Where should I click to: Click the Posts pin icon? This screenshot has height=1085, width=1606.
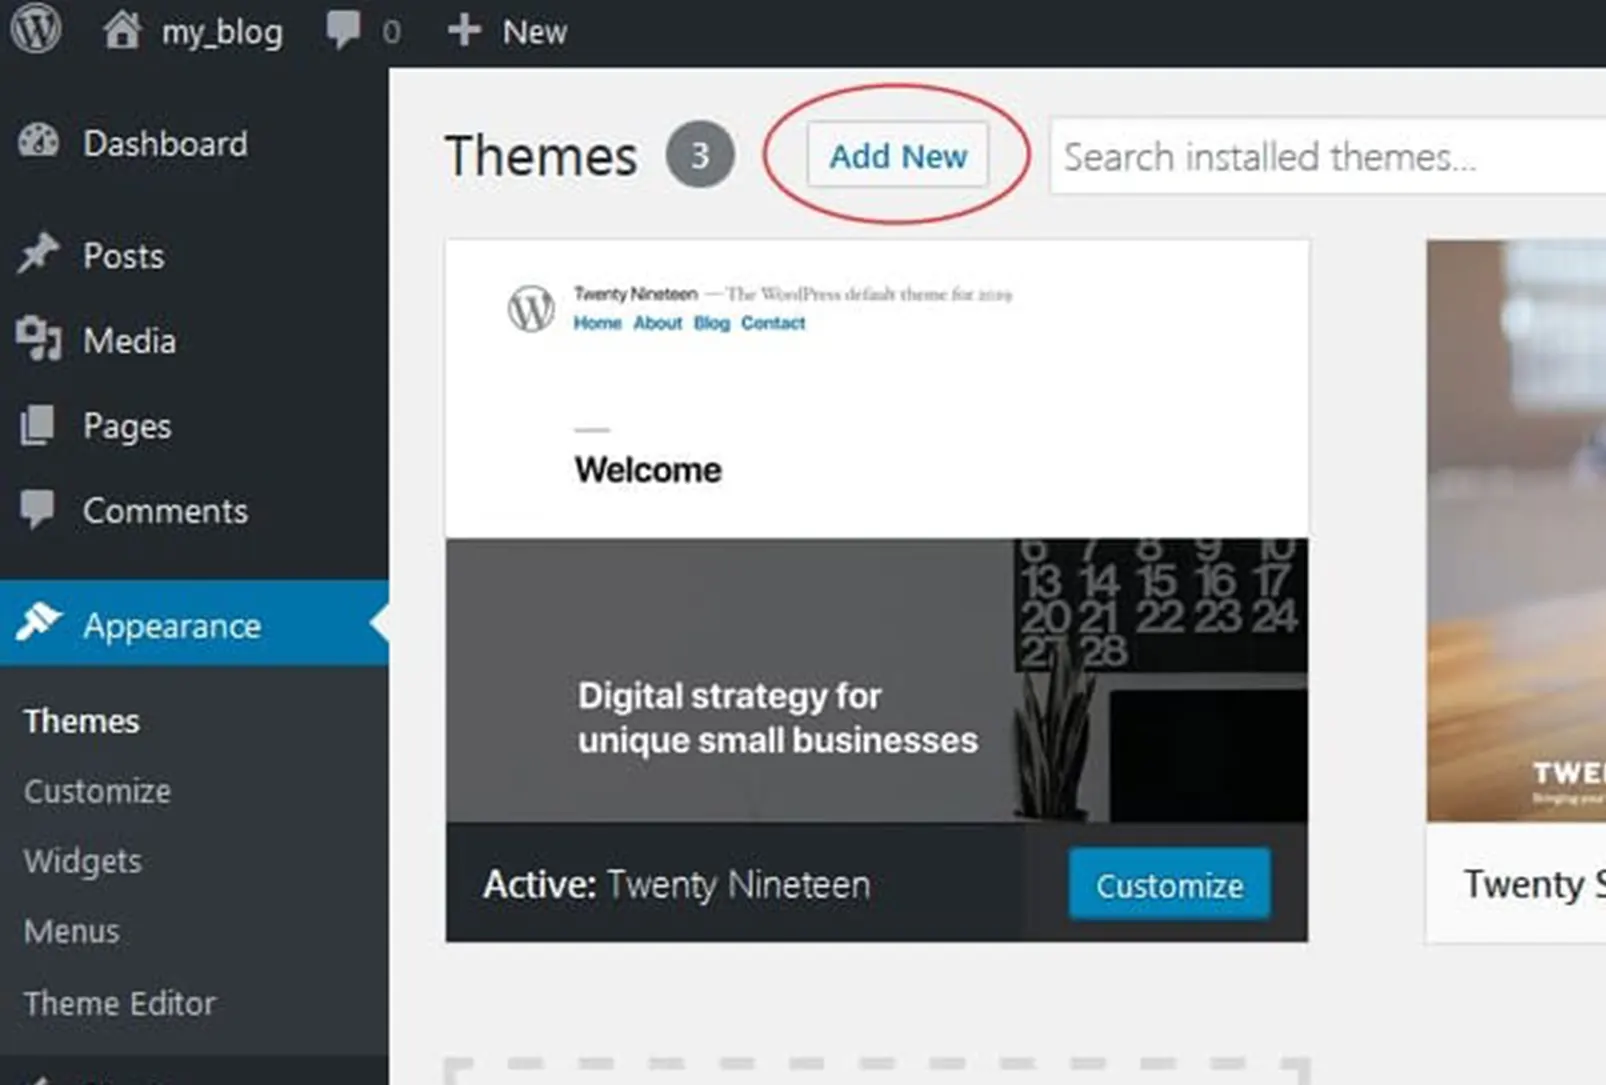(x=38, y=255)
